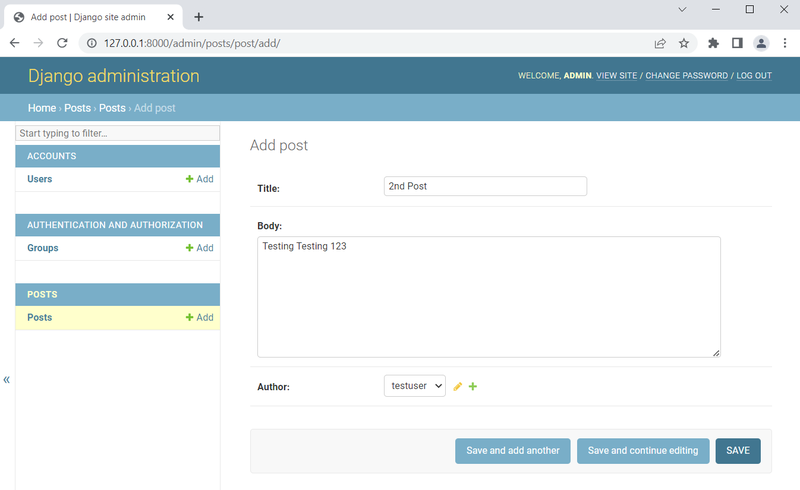Viewport: 800px width, 490px height.
Task: Close the Add post browser tab
Action: click(x=170, y=17)
